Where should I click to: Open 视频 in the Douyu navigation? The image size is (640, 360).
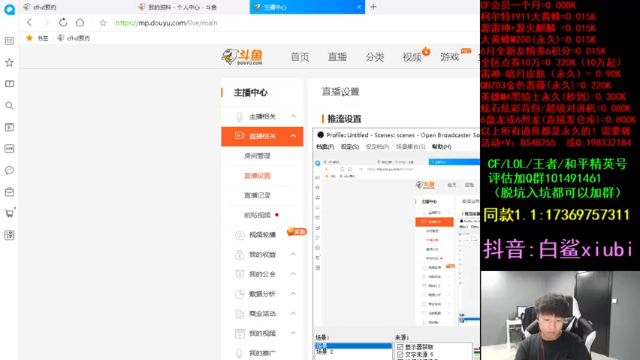coord(412,57)
